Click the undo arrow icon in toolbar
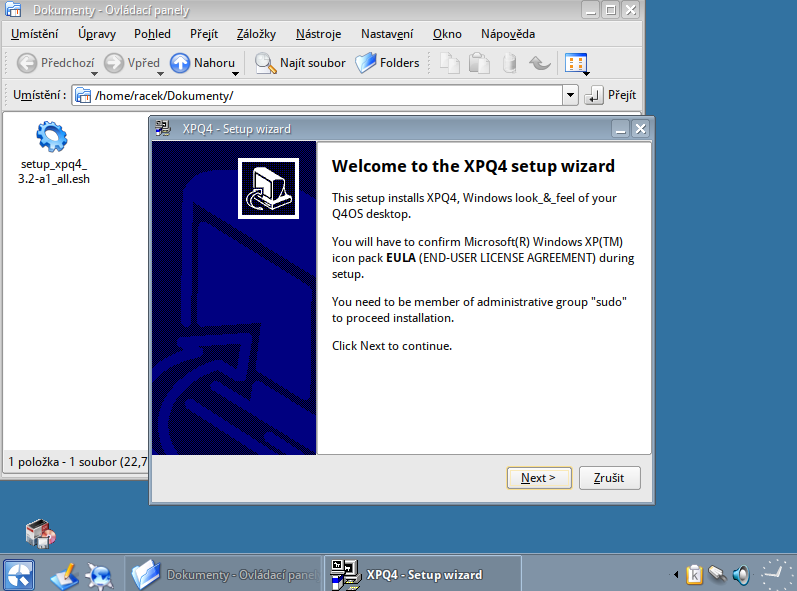The image size is (797, 591). click(539, 63)
